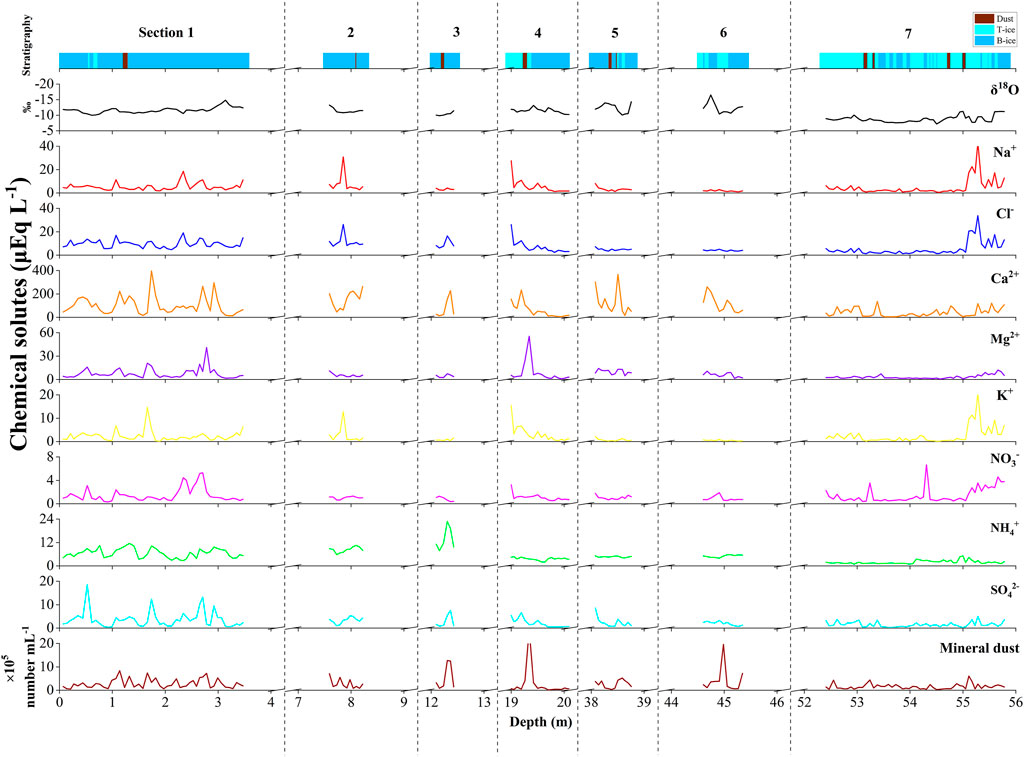The image size is (1024, 757).
Task: Click the depth tick label '46'
Action: point(776,702)
